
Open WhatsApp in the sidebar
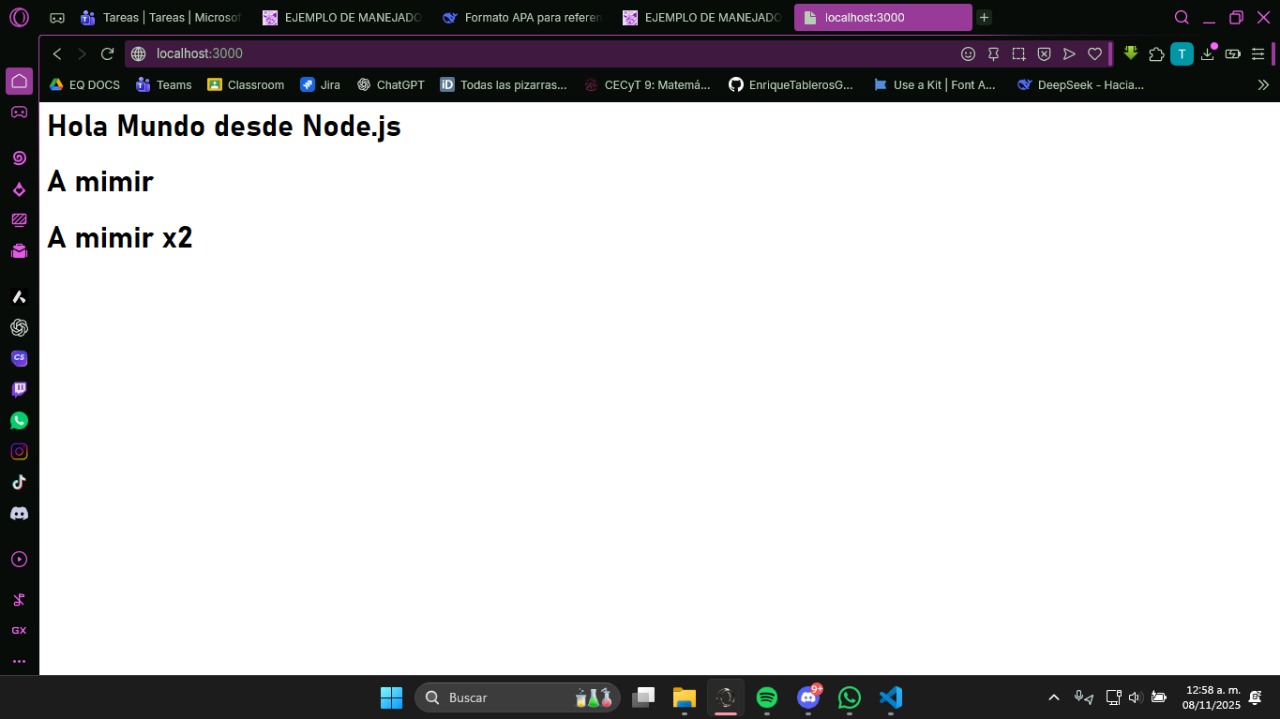pos(19,420)
